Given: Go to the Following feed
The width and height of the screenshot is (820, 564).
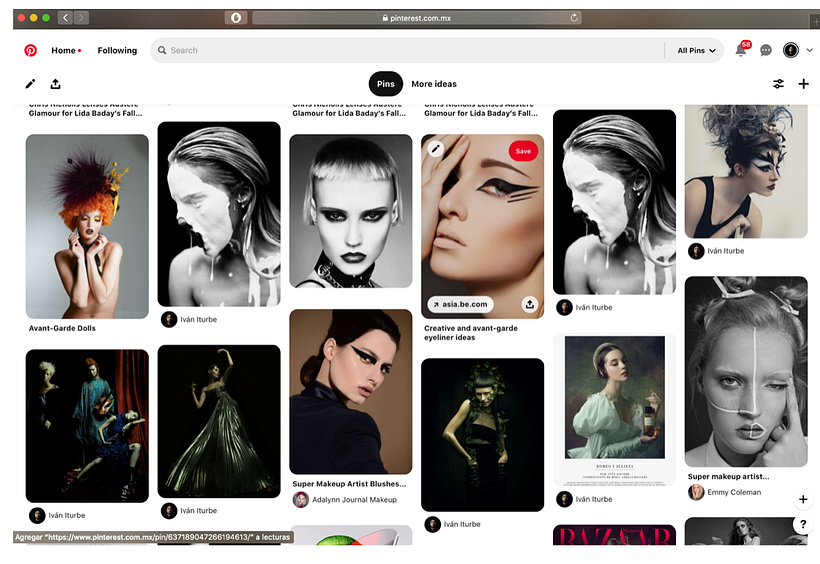Looking at the screenshot, I should tap(117, 50).
